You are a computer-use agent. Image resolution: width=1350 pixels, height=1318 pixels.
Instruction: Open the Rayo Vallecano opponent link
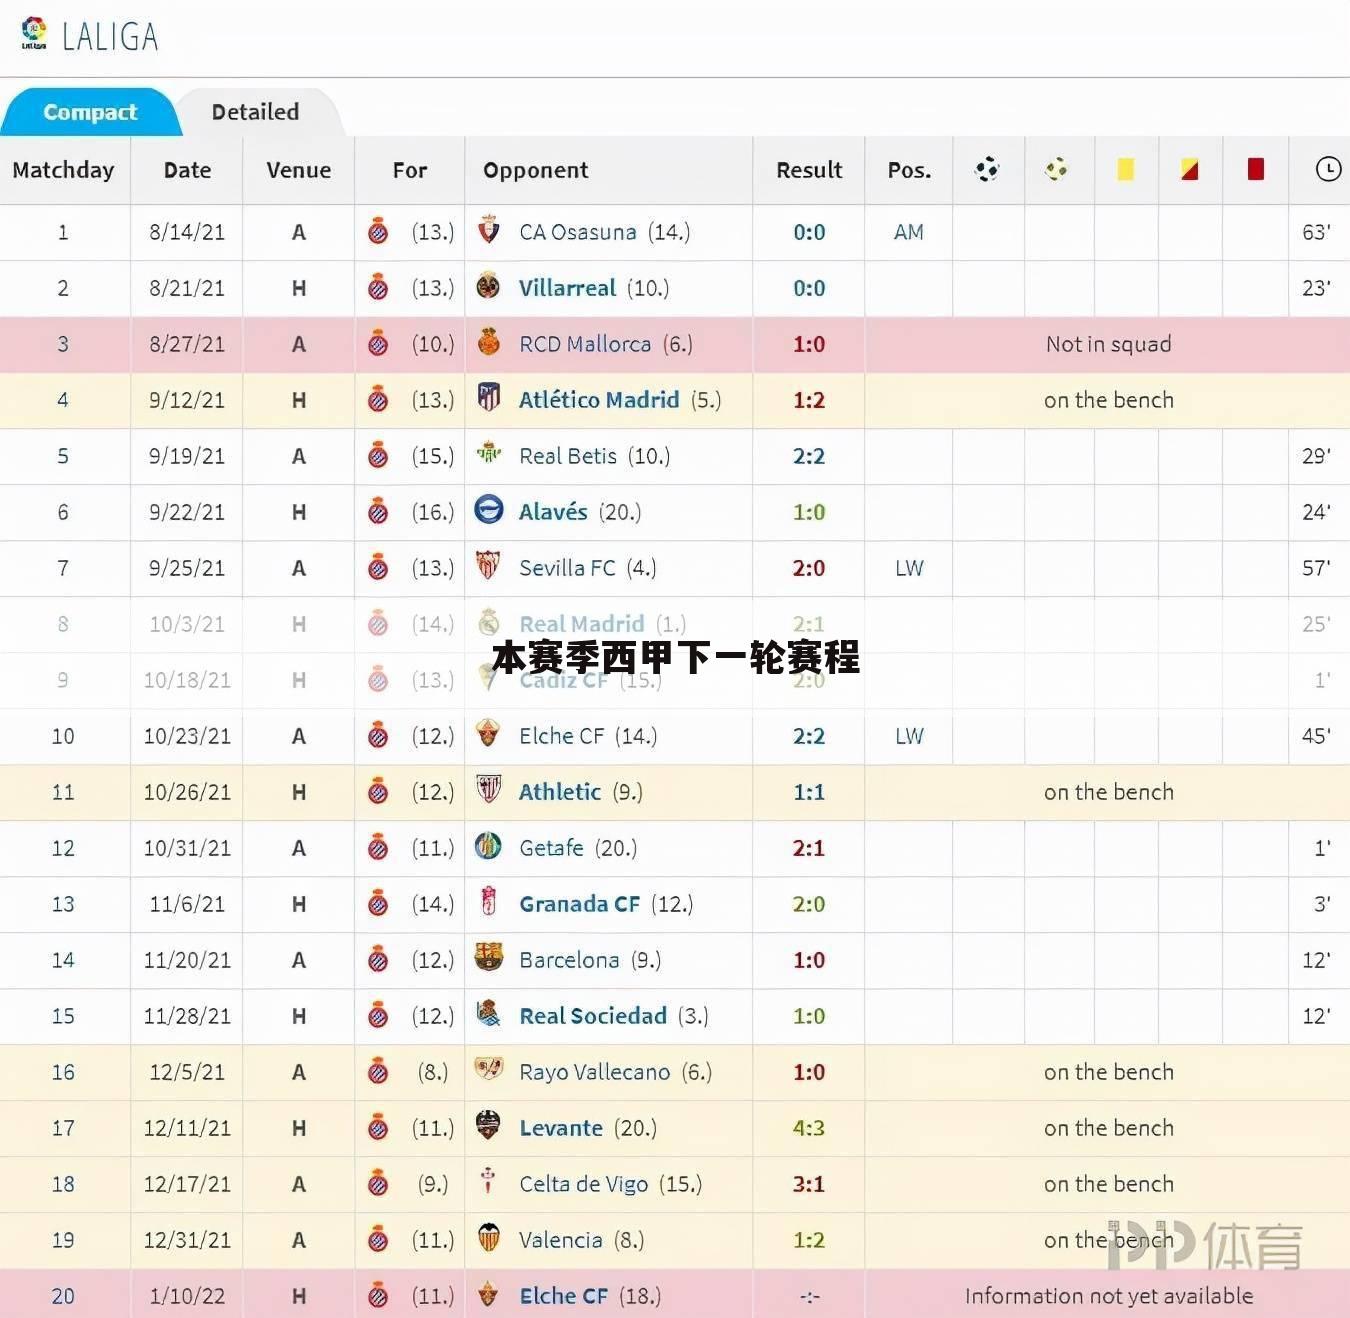pos(594,1072)
